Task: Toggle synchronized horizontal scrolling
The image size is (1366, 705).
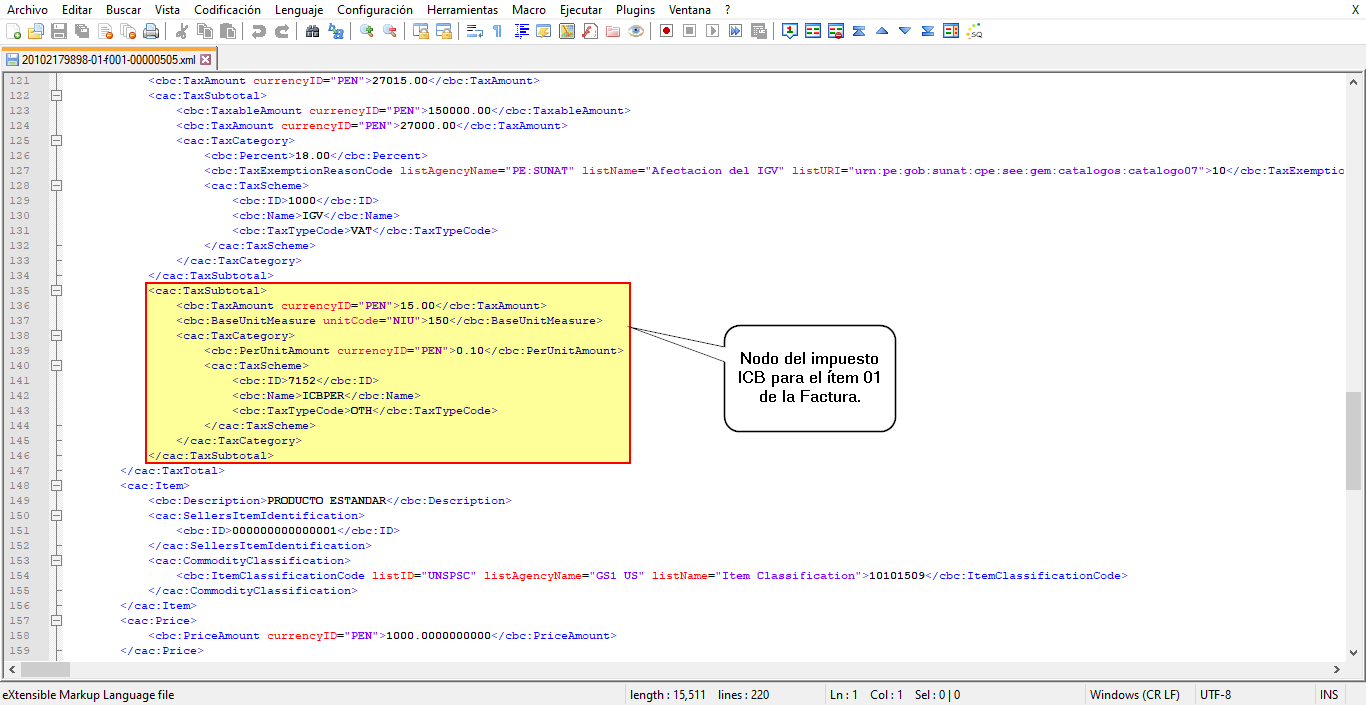Action: pos(444,31)
